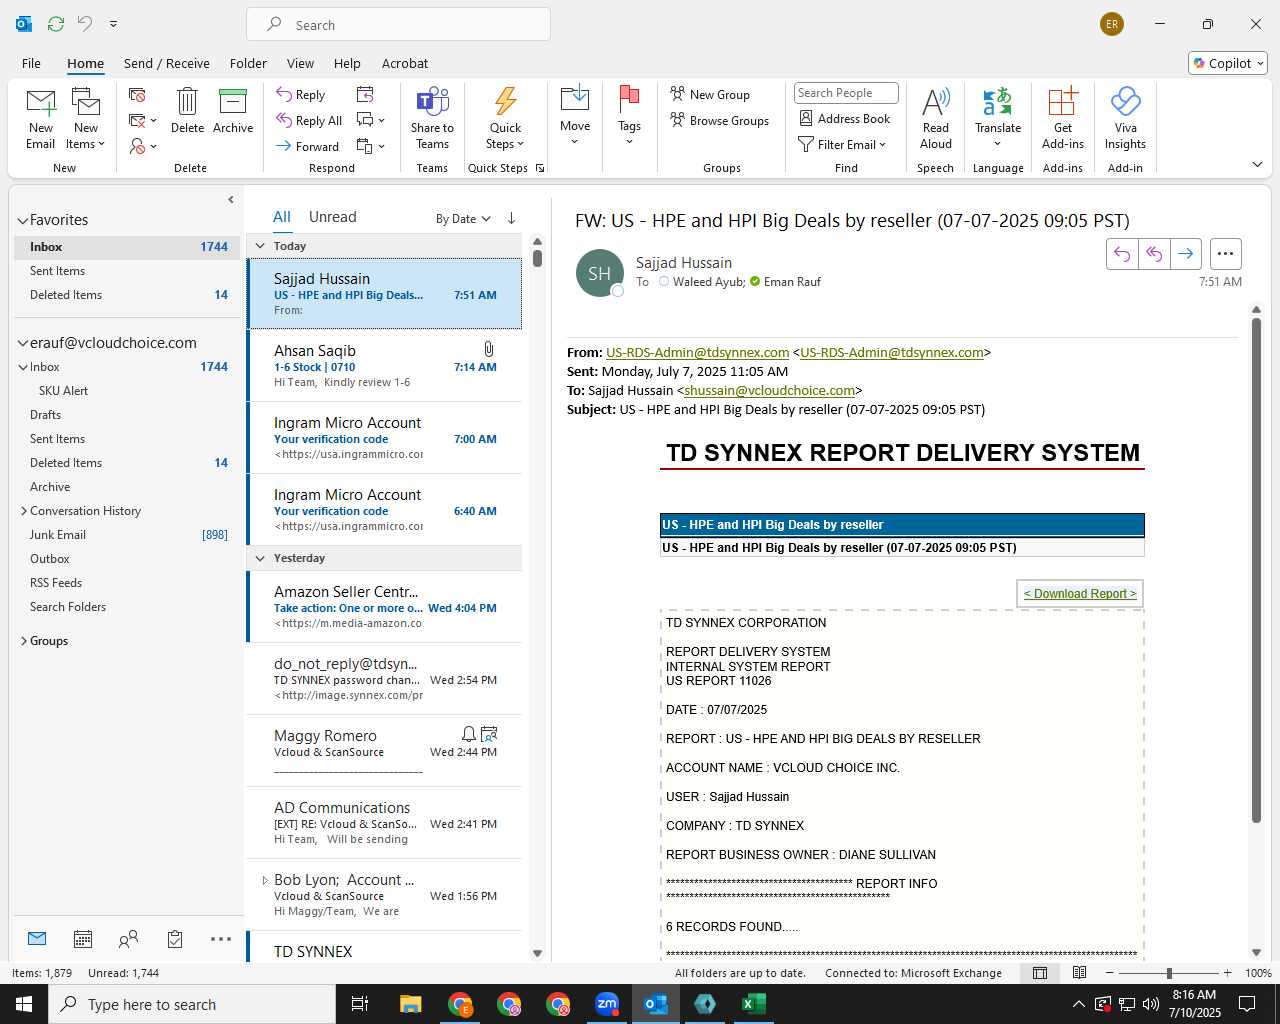Open the Copilot dropdown

click(x=1228, y=63)
